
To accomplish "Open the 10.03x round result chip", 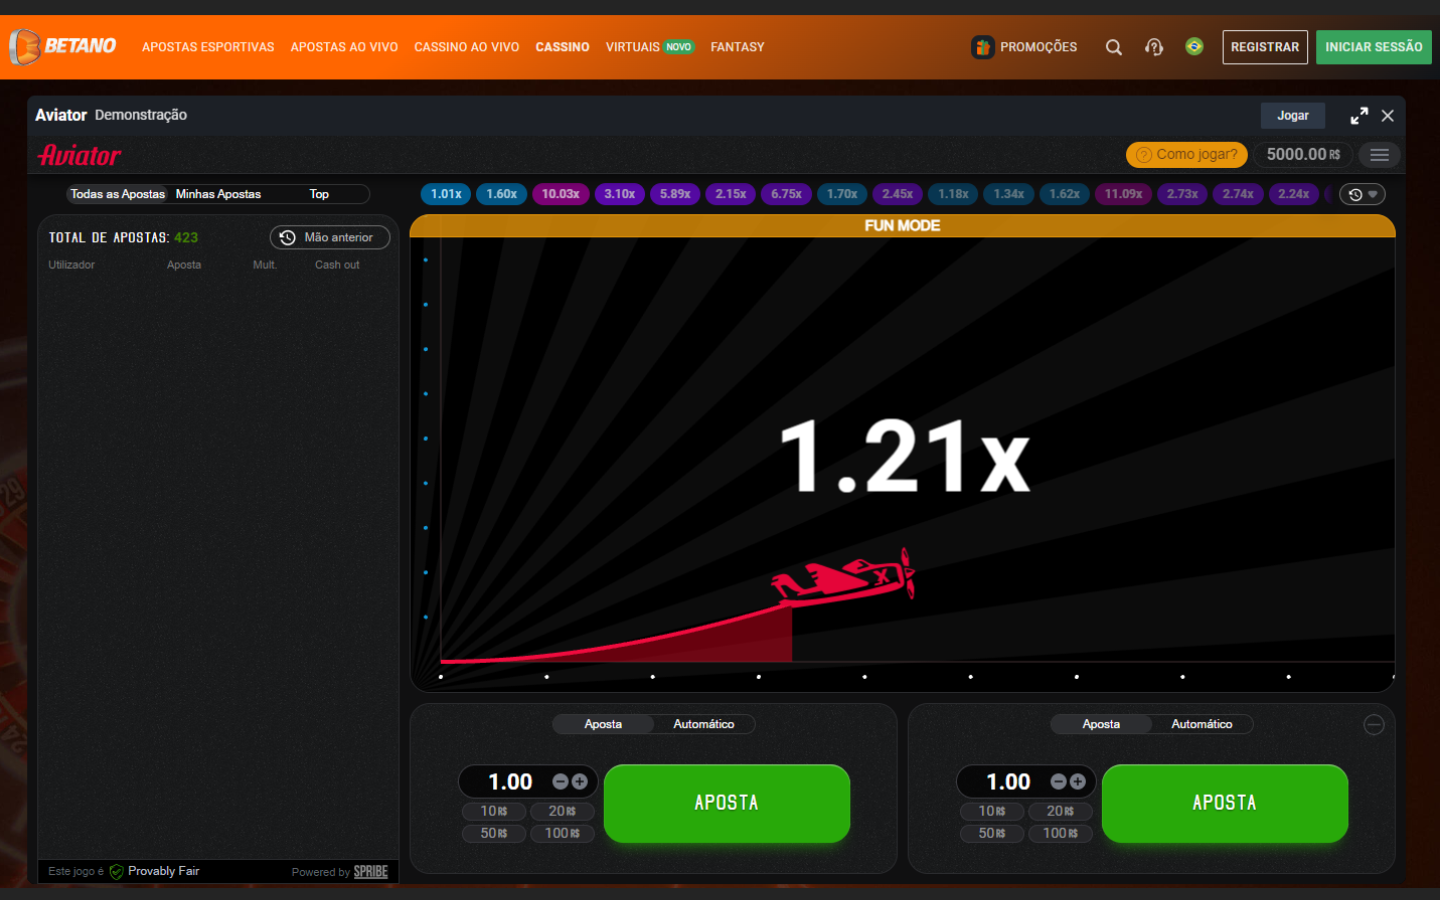I will (x=561, y=194).
